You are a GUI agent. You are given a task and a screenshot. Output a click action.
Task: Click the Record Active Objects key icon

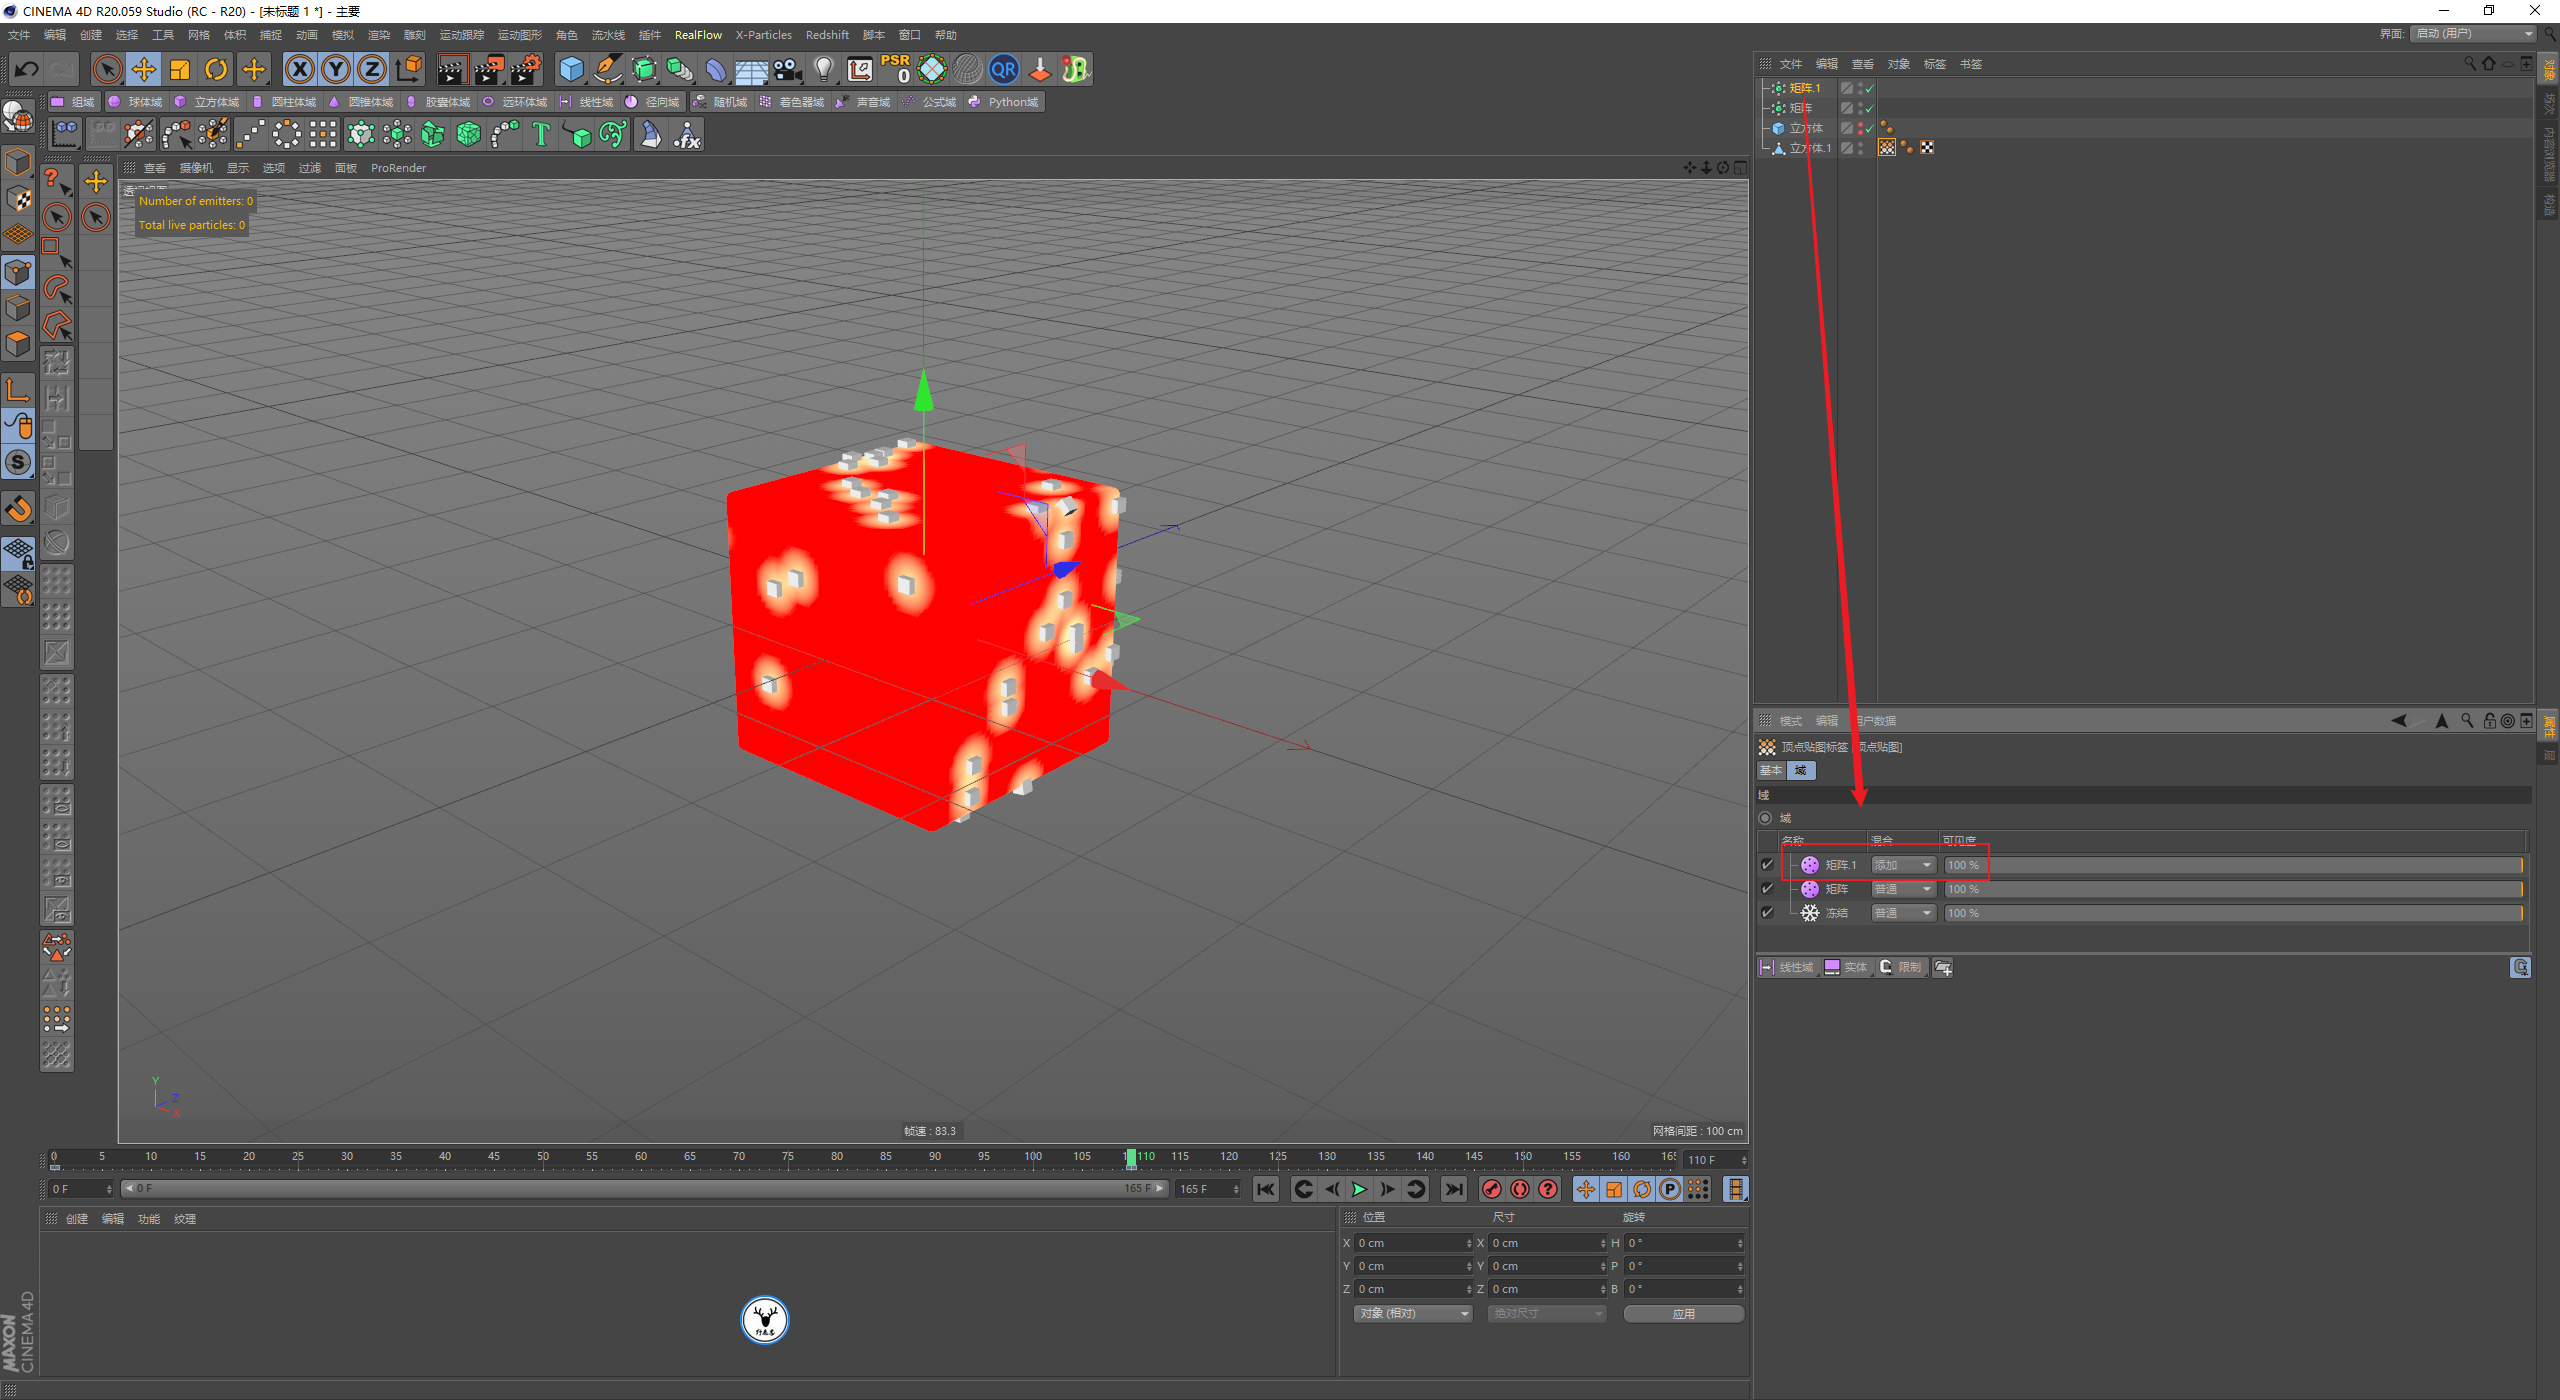pyautogui.click(x=1491, y=1189)
